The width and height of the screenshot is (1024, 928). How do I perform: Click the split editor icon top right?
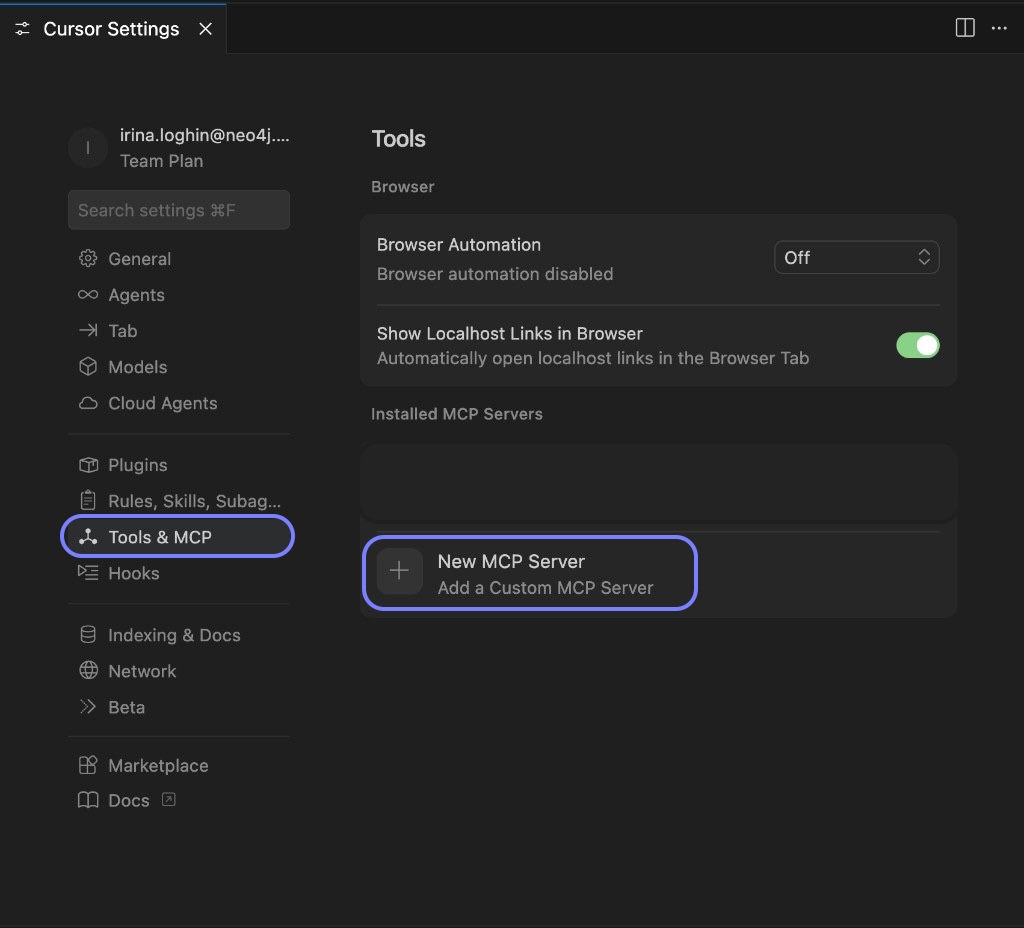click(963, 27)
